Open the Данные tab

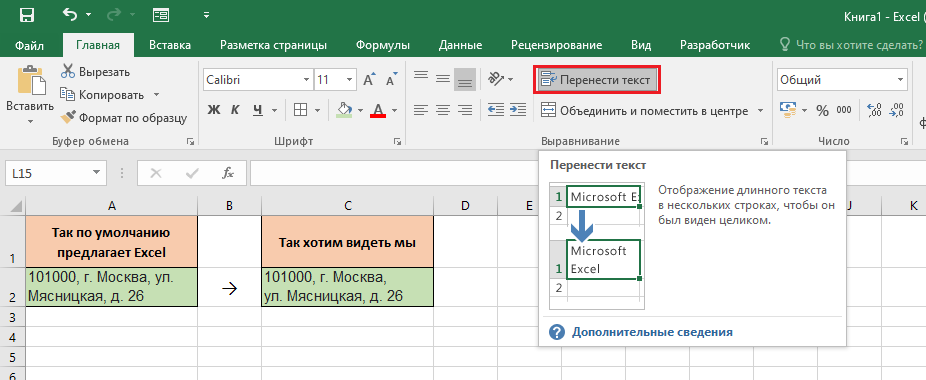coord(461,45)
